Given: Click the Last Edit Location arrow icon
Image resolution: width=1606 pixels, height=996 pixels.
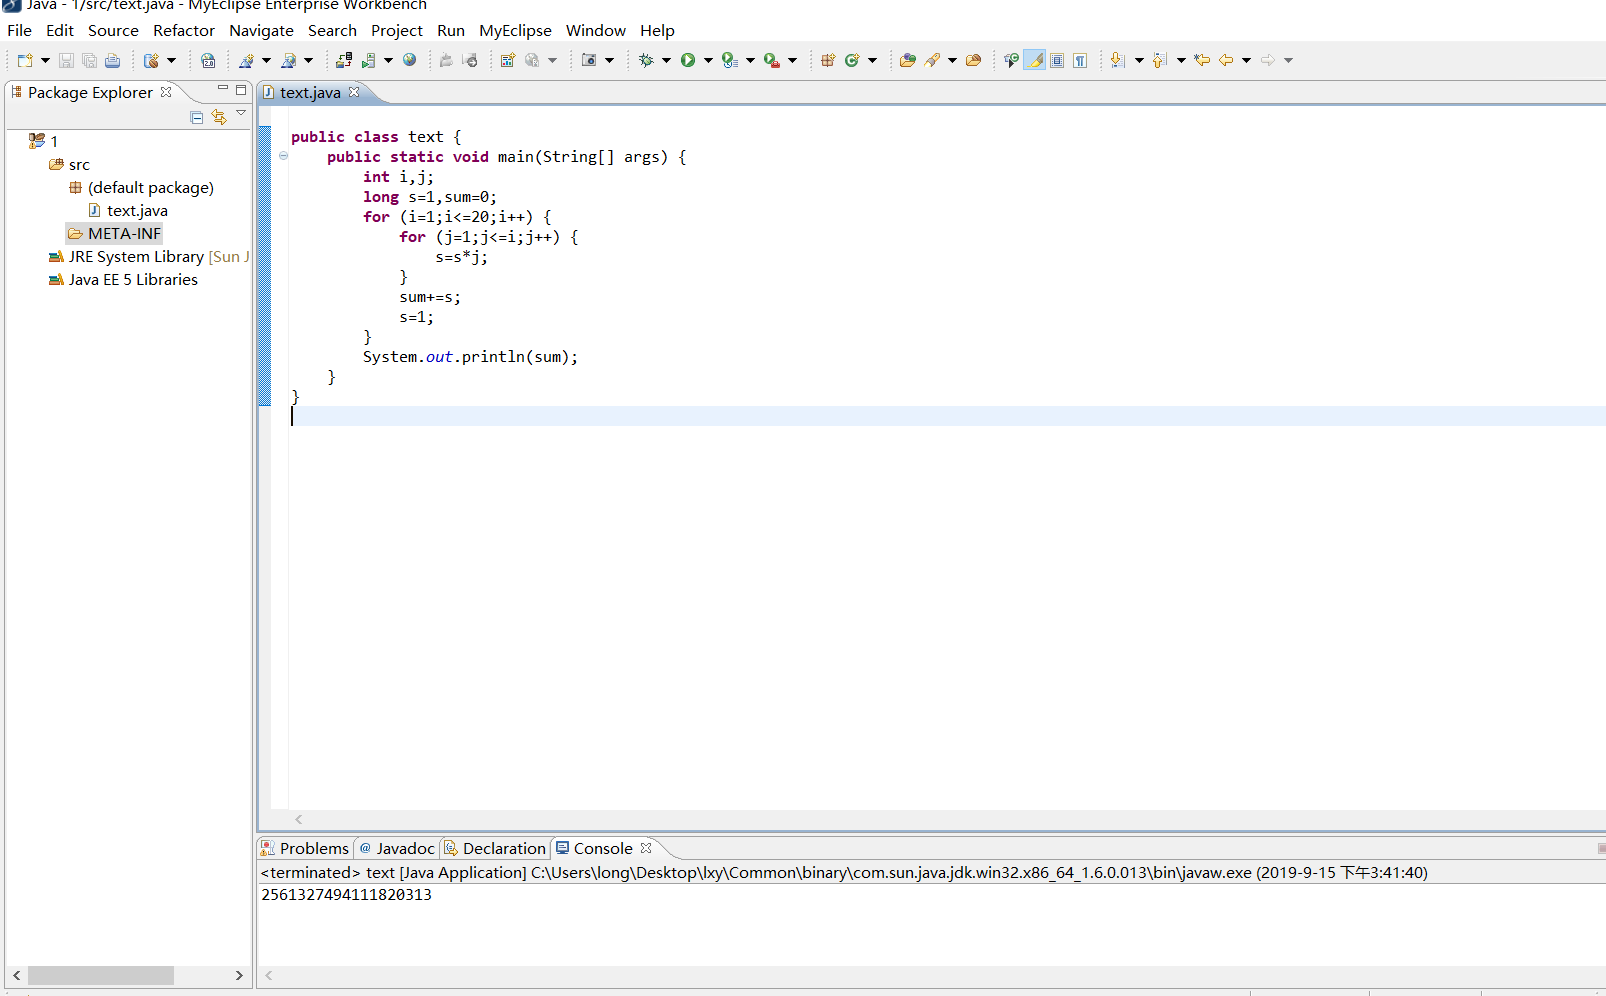Looking at the screenshot, I should pos(1202,60).
